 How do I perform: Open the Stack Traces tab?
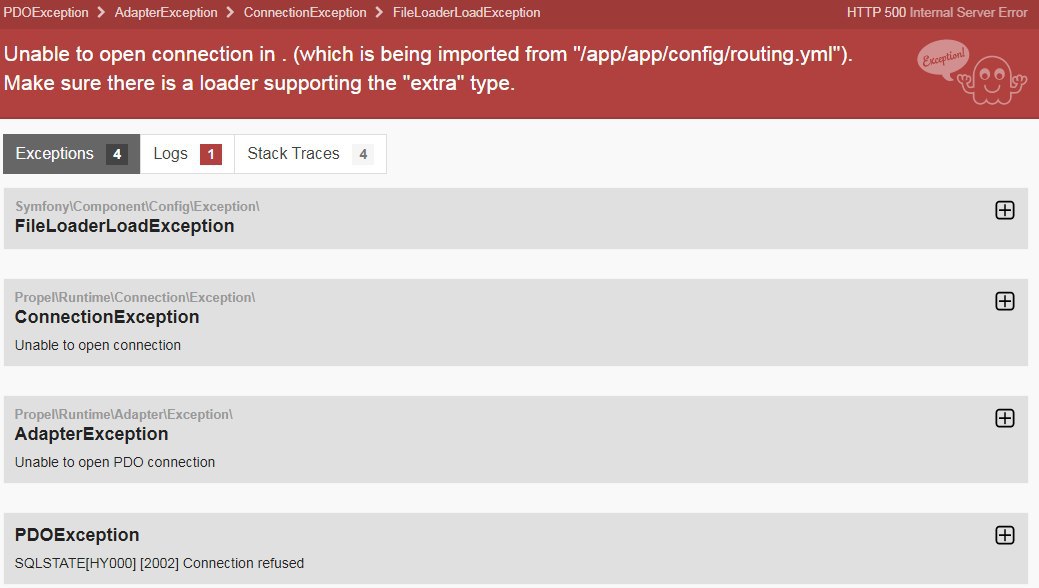(x=310, y=154)
